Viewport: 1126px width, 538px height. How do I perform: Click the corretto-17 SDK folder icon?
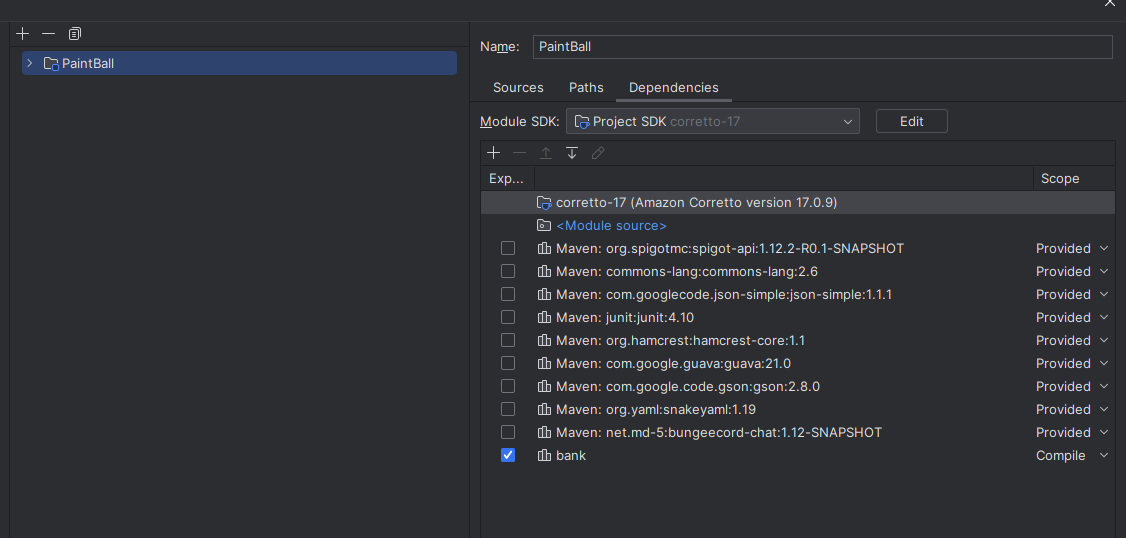544,203
